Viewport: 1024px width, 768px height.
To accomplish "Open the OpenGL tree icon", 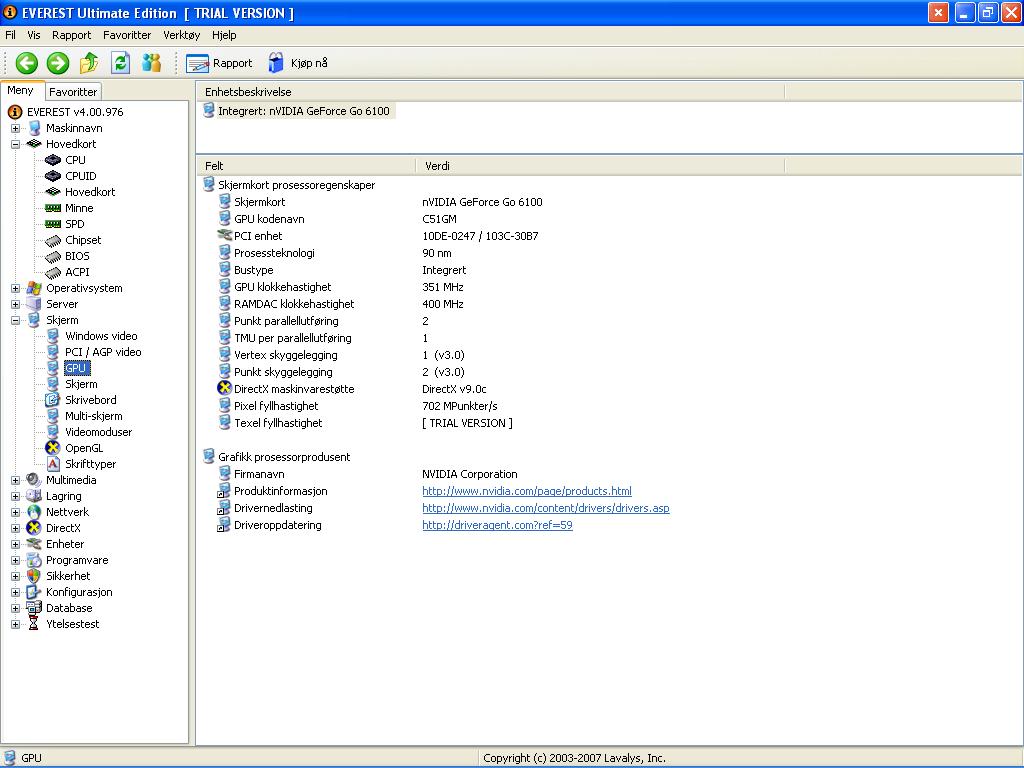I will pos(53,448).
